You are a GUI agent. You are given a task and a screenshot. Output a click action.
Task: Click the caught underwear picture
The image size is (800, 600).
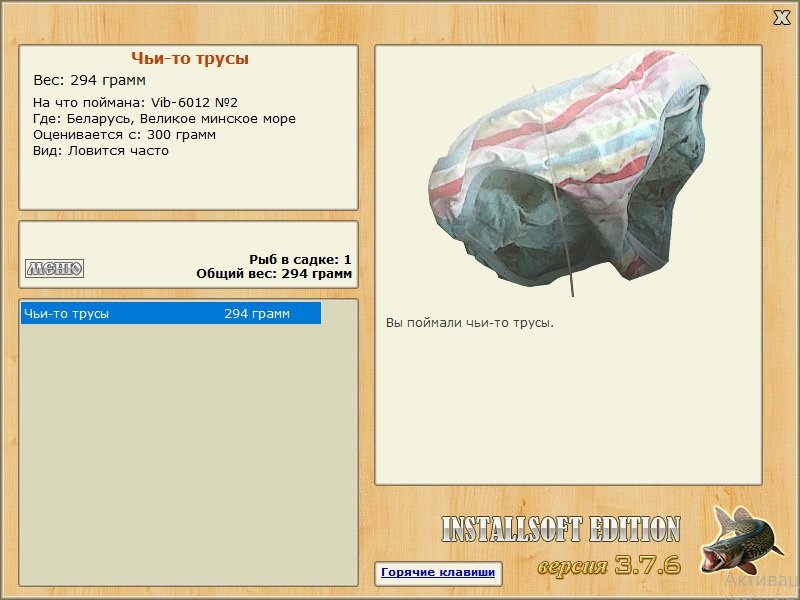pyautogui.click(x=569, y=173)
